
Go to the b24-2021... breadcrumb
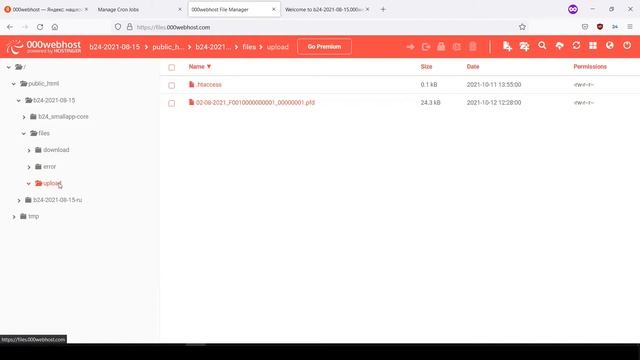pyautogui.click(x=213, y=47)
